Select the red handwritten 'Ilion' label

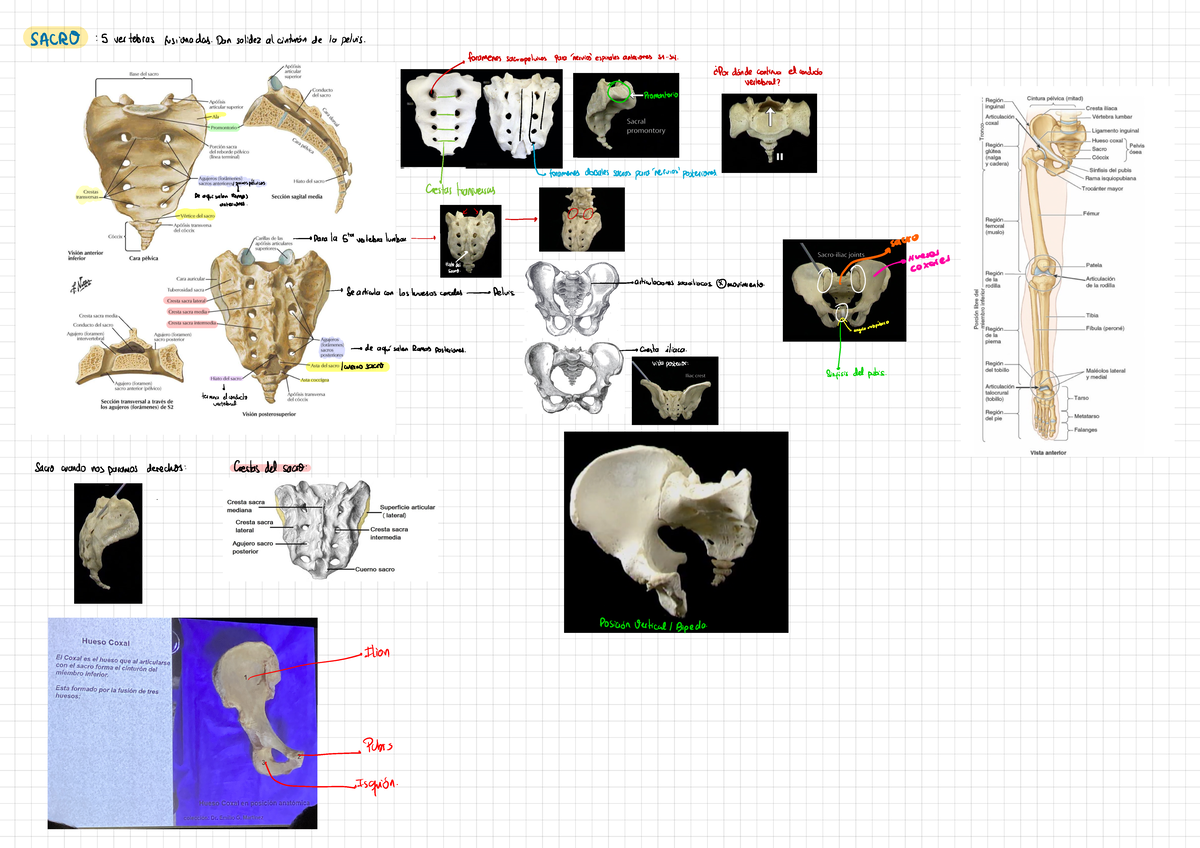tap(376, 652)
